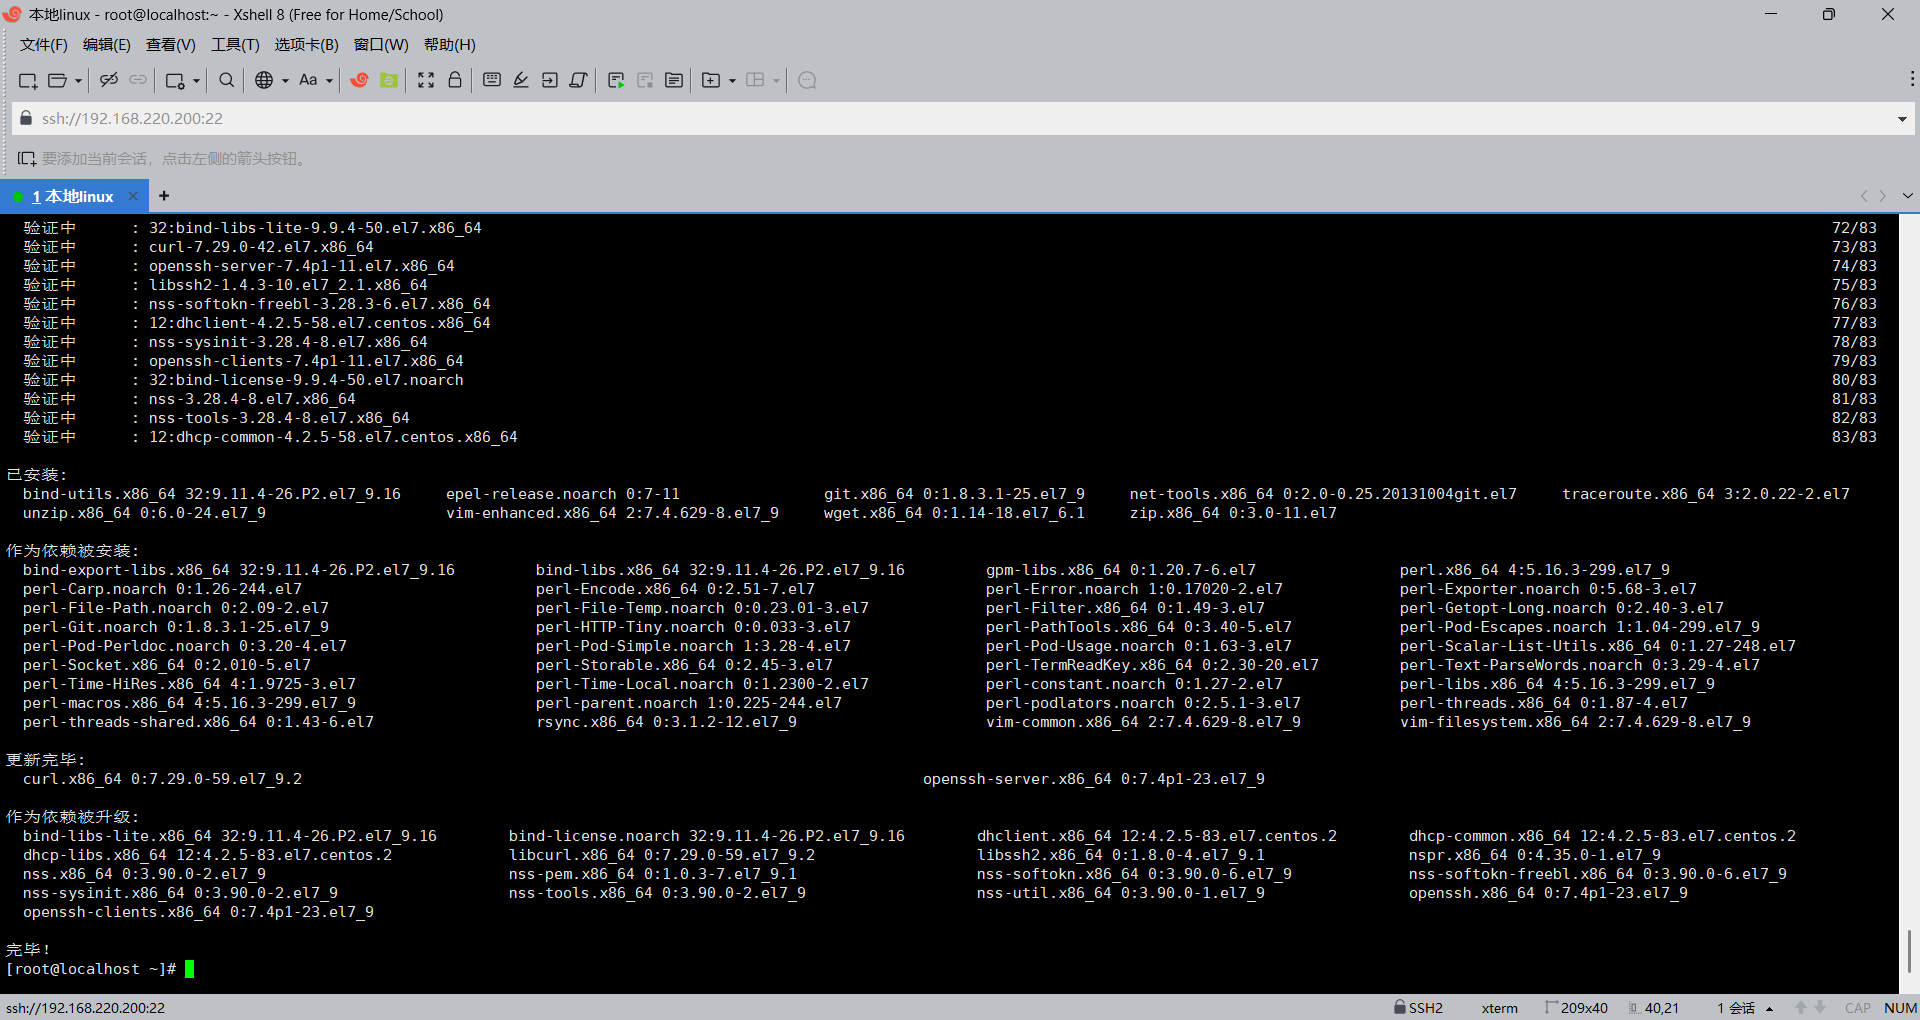Image resolution: width=1920 pixels, height=1020 pixels.
Task: Open the 帮助(H) menu
Action: (450, 45)
